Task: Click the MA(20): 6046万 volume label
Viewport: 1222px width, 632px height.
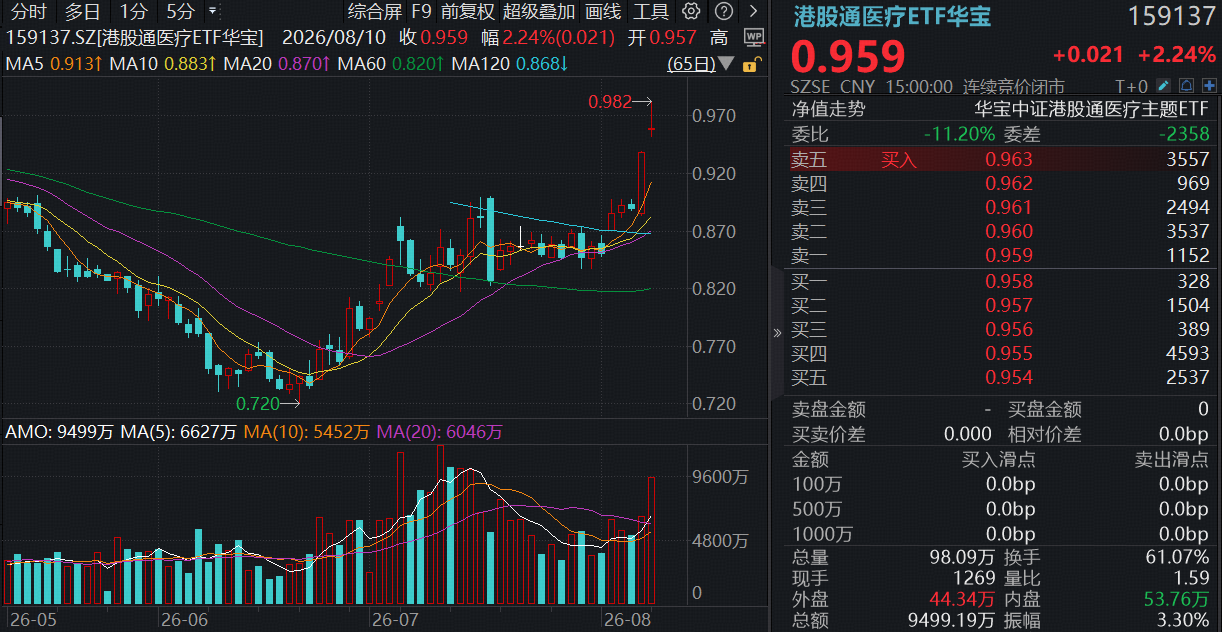Action: (440, 432)
